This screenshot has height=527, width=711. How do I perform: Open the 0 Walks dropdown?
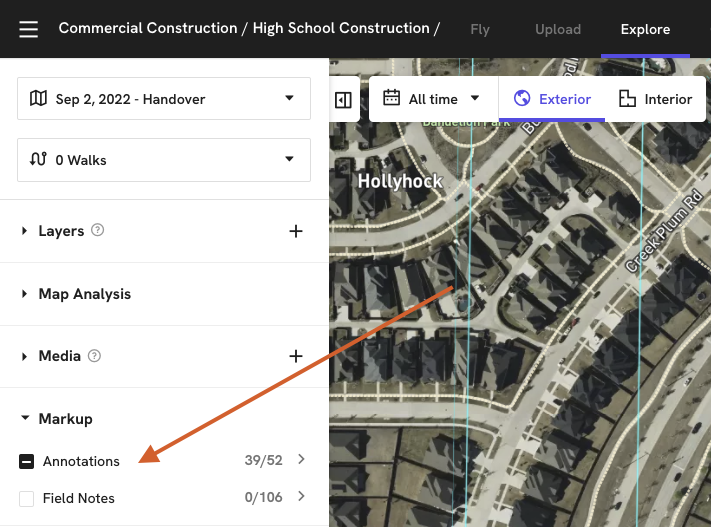[164, 160]
